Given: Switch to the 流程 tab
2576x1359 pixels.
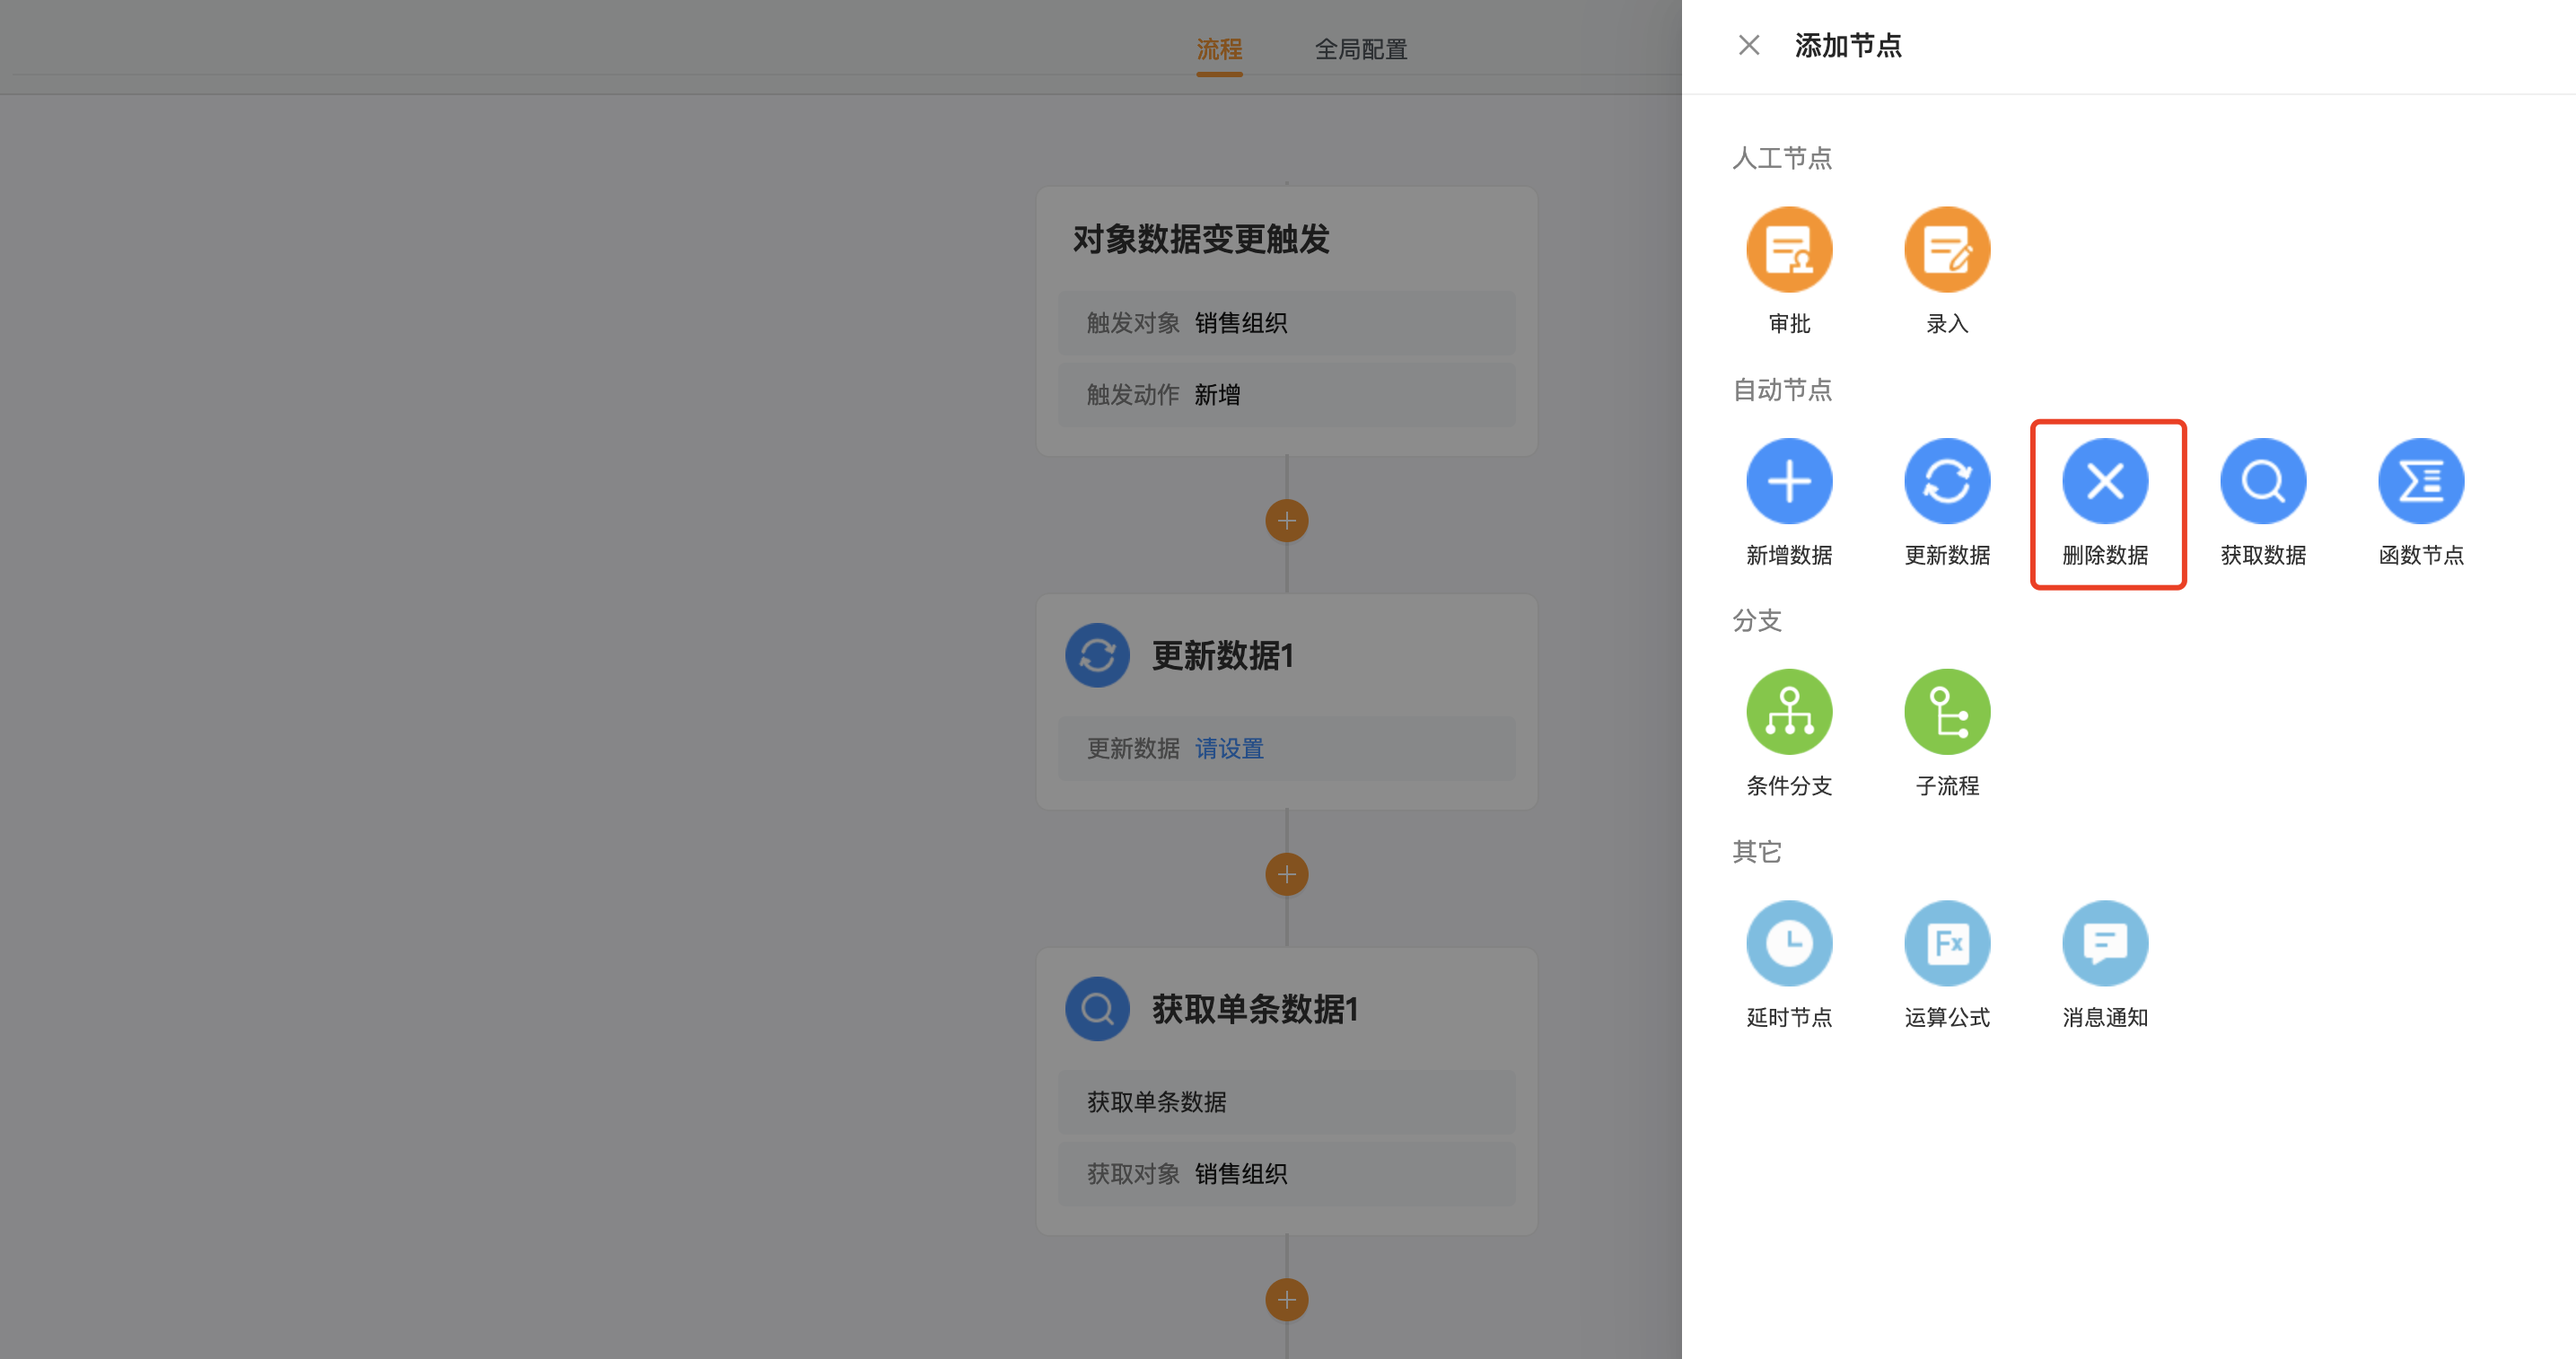Looking at the screenshot, I should click(x=1219, y=49).
